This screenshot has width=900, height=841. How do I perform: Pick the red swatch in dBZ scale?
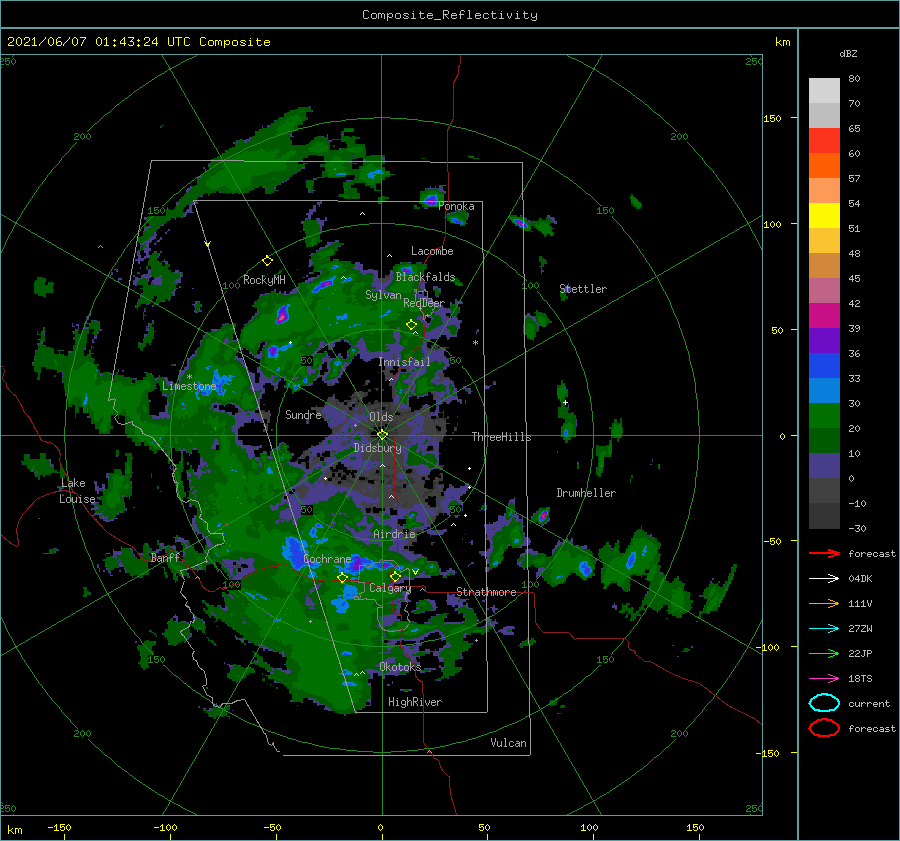[824, 141]
